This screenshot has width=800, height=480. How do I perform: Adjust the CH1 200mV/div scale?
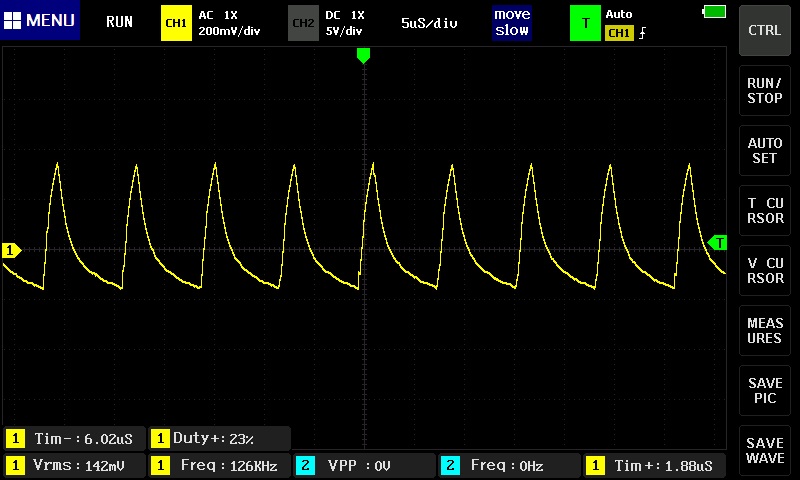[x=229, y=31]
